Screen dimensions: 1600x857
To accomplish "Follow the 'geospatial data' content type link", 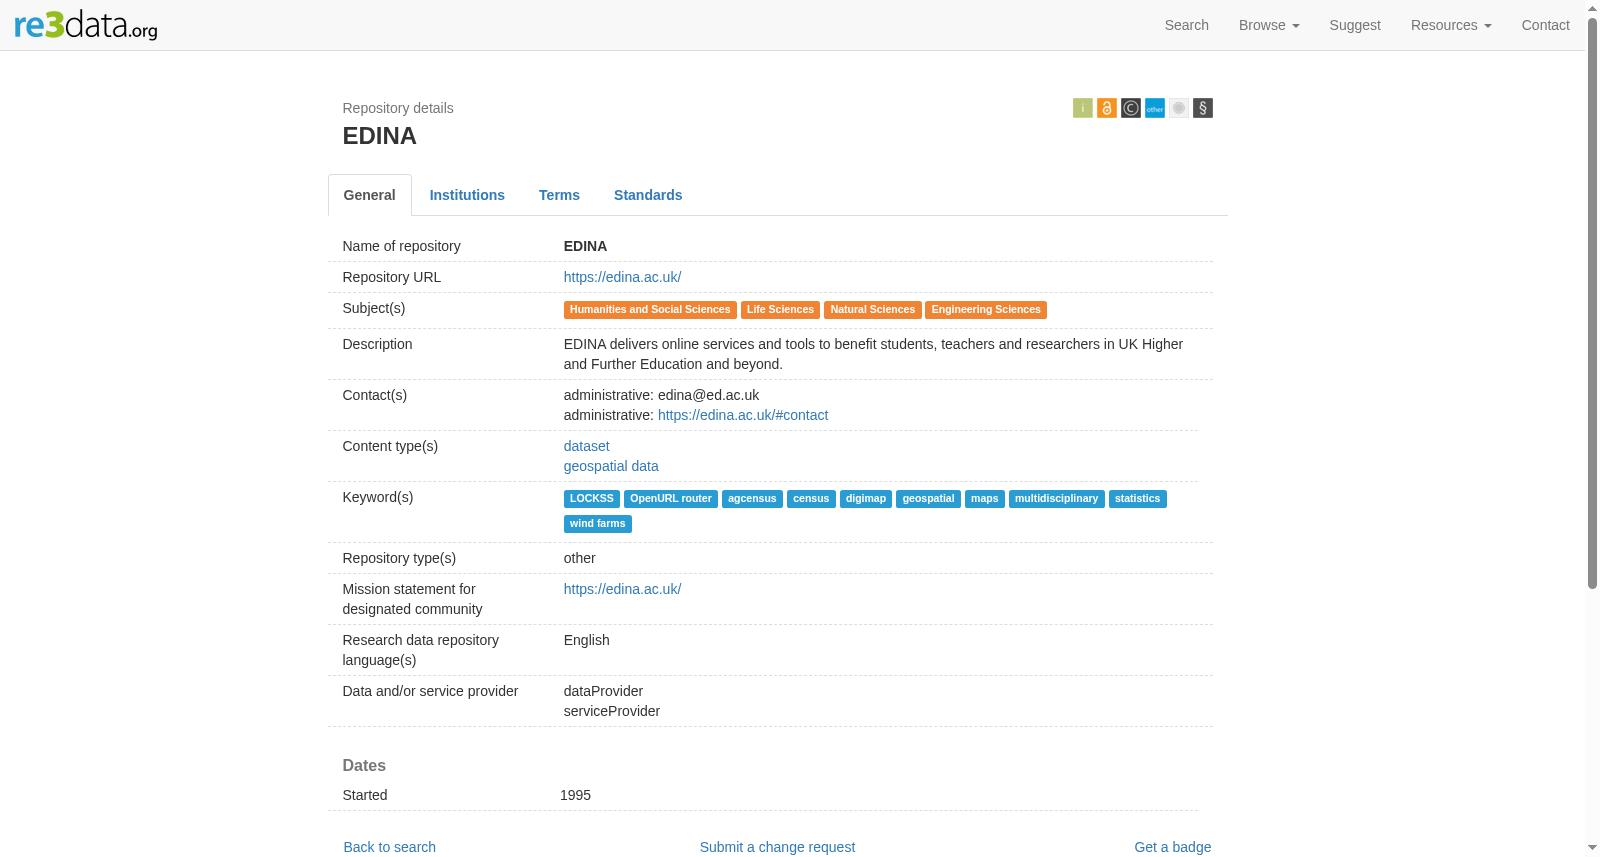I will 611,466.
